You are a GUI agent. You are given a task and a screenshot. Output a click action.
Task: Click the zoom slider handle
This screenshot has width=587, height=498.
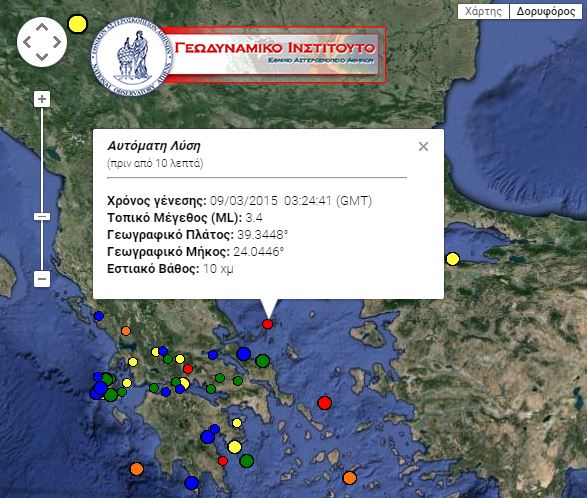pos(42,216)
